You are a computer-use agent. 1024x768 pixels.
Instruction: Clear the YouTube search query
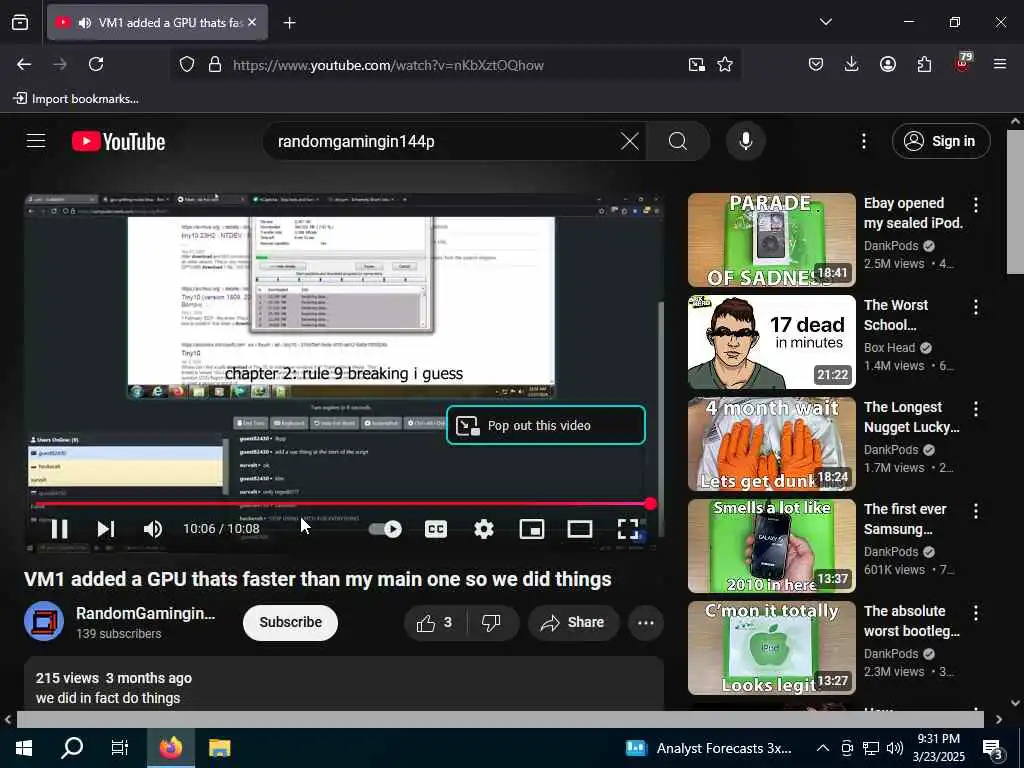(630, 141)
